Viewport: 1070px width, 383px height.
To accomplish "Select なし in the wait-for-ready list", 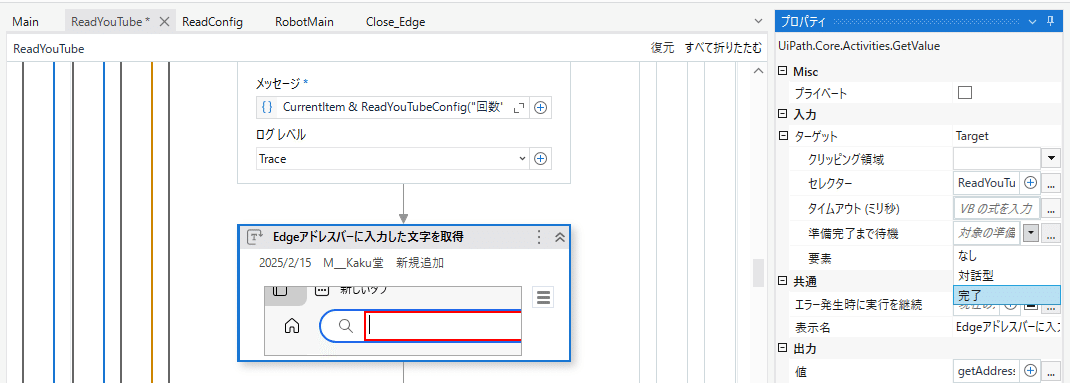I will tap(1006, 256).
